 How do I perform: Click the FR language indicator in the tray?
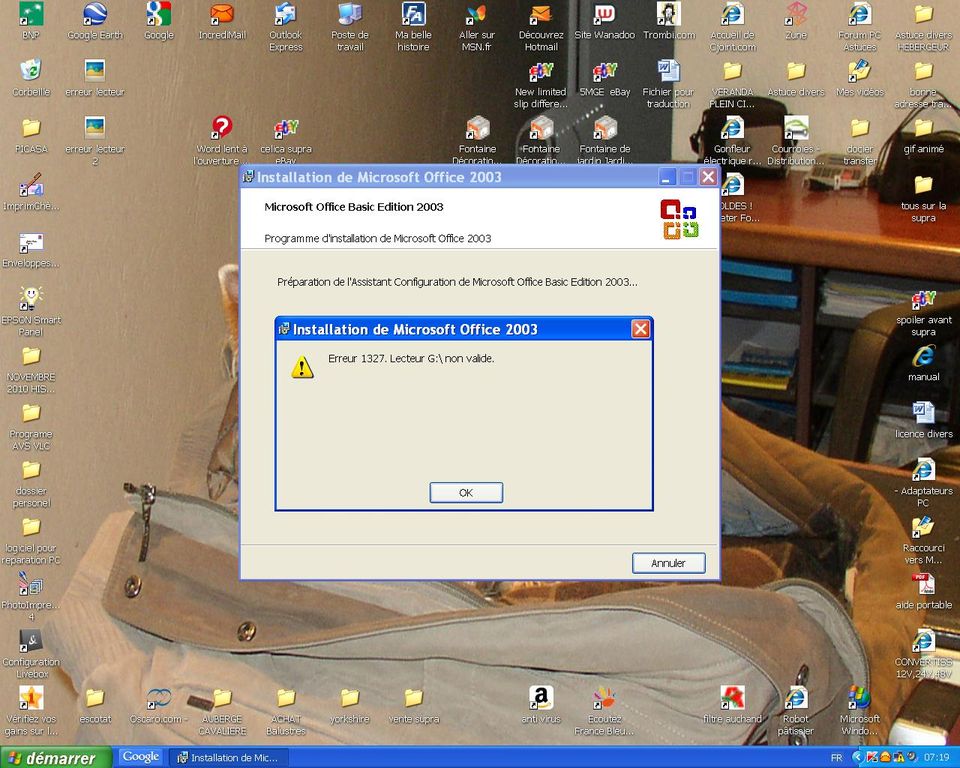pos(838,757)
